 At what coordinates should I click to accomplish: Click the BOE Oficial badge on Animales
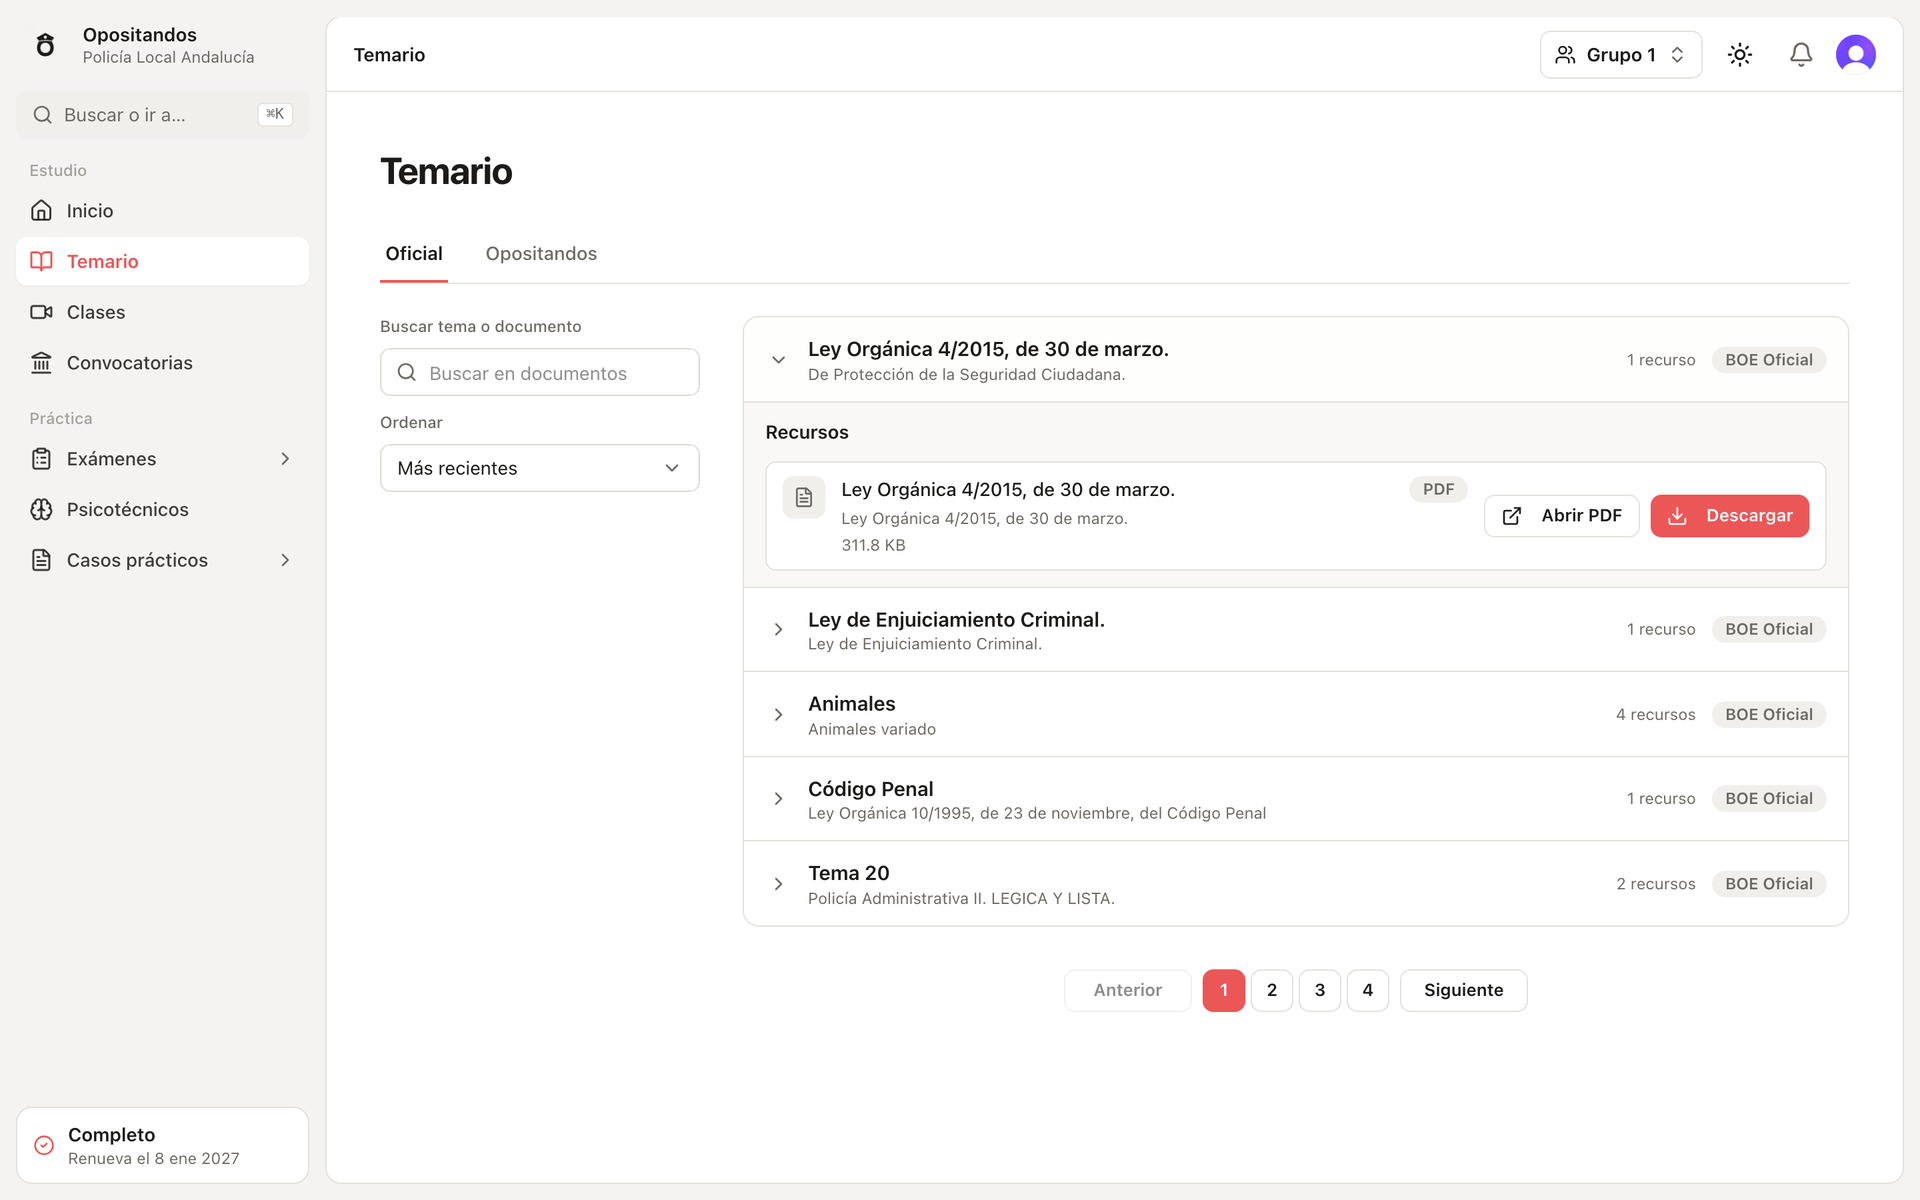coord(1769,715)
